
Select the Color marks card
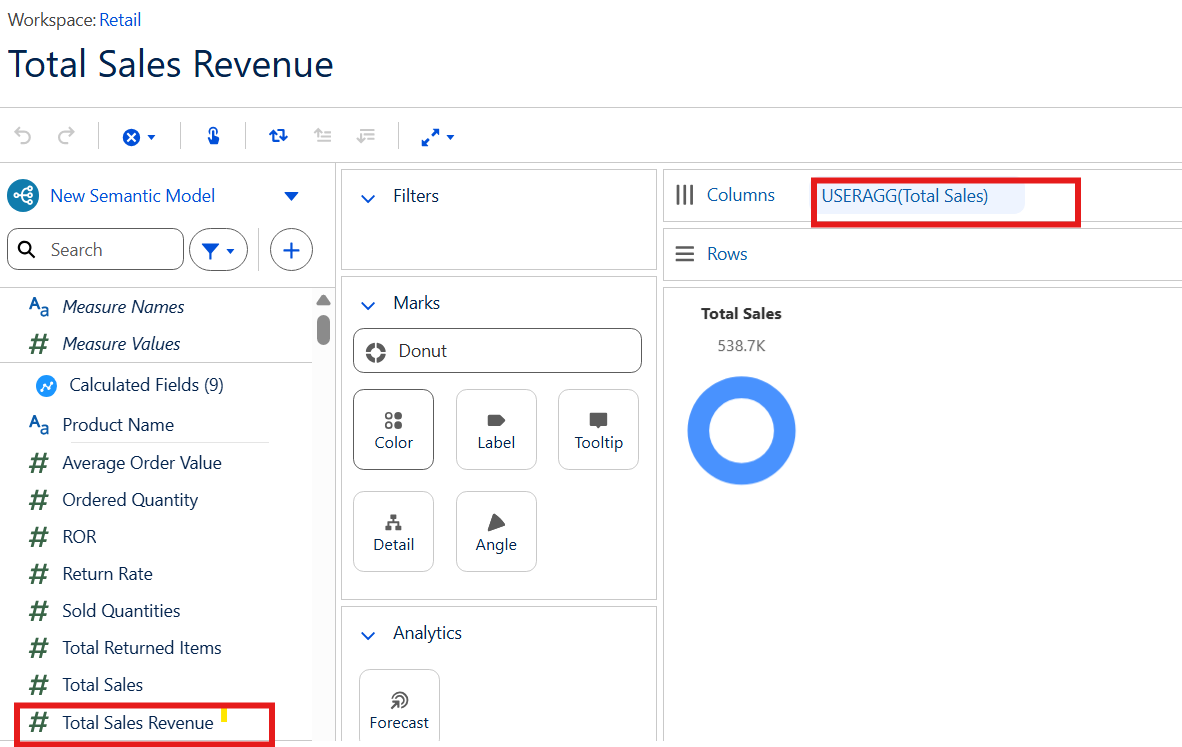pyautogui.click(x=393, y=429)
